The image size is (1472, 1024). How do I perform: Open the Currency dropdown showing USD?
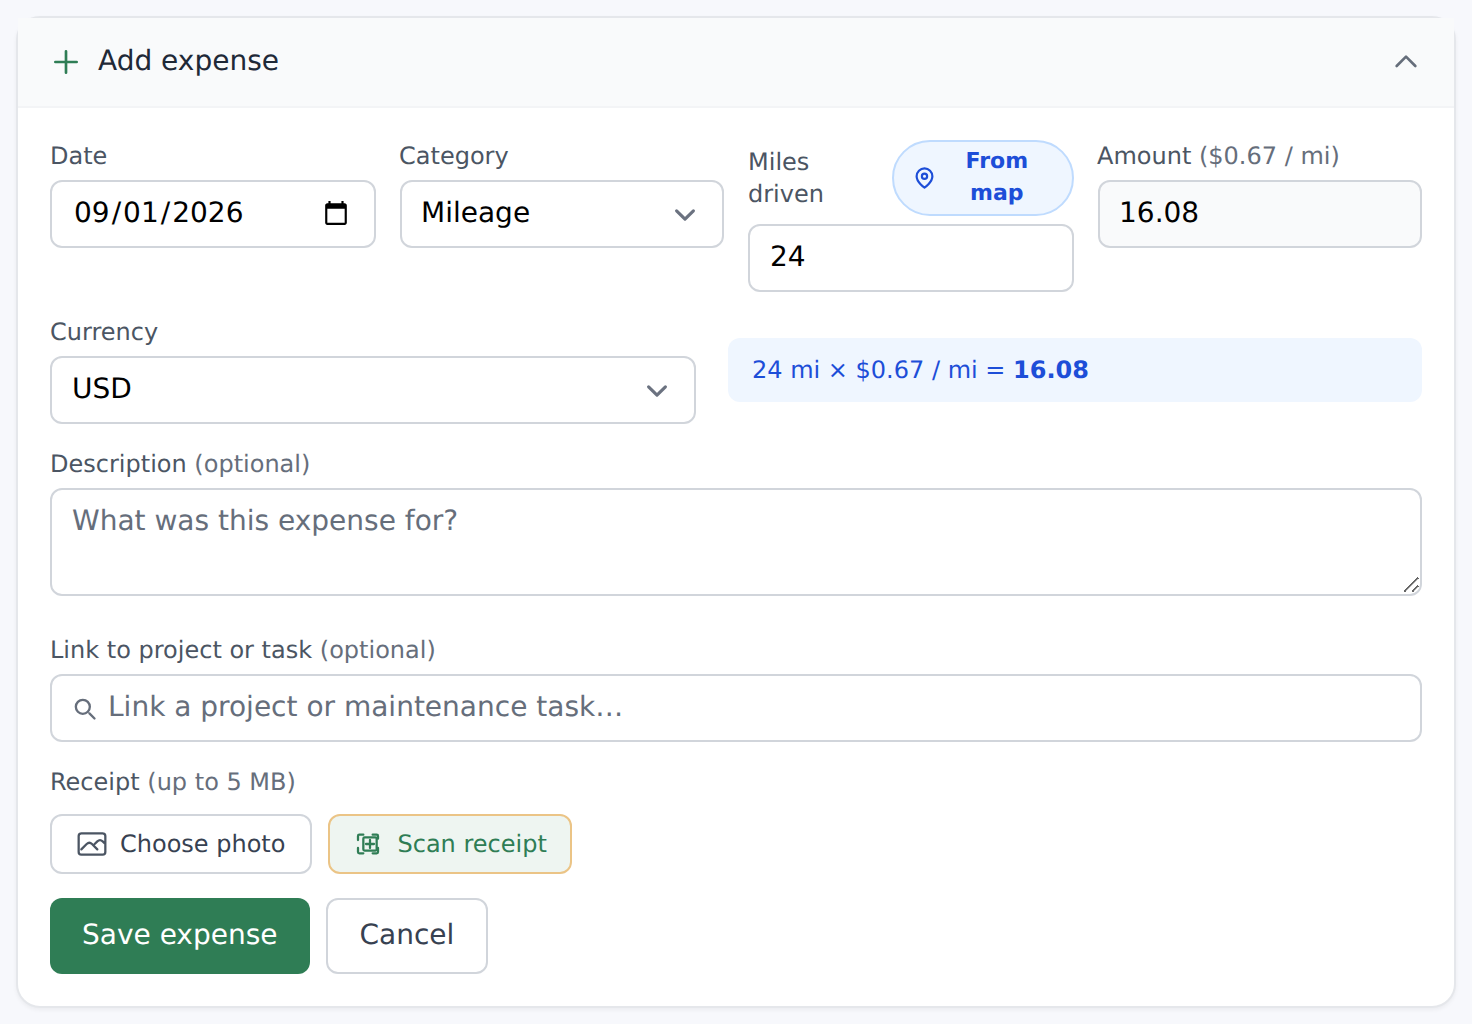(373, 390)
